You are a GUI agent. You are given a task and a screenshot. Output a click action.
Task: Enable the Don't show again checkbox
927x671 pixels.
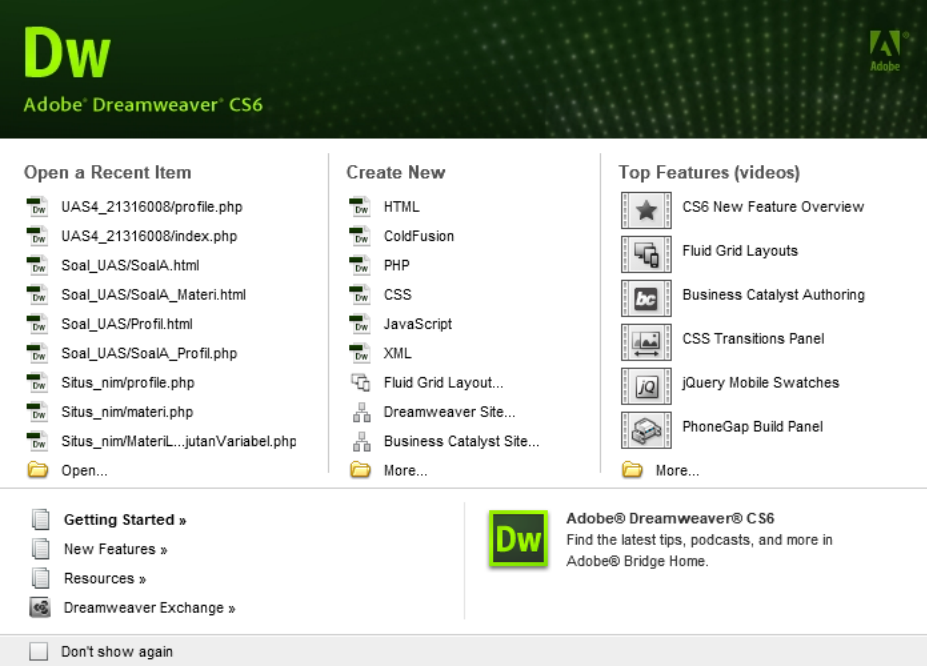(39, 652)
